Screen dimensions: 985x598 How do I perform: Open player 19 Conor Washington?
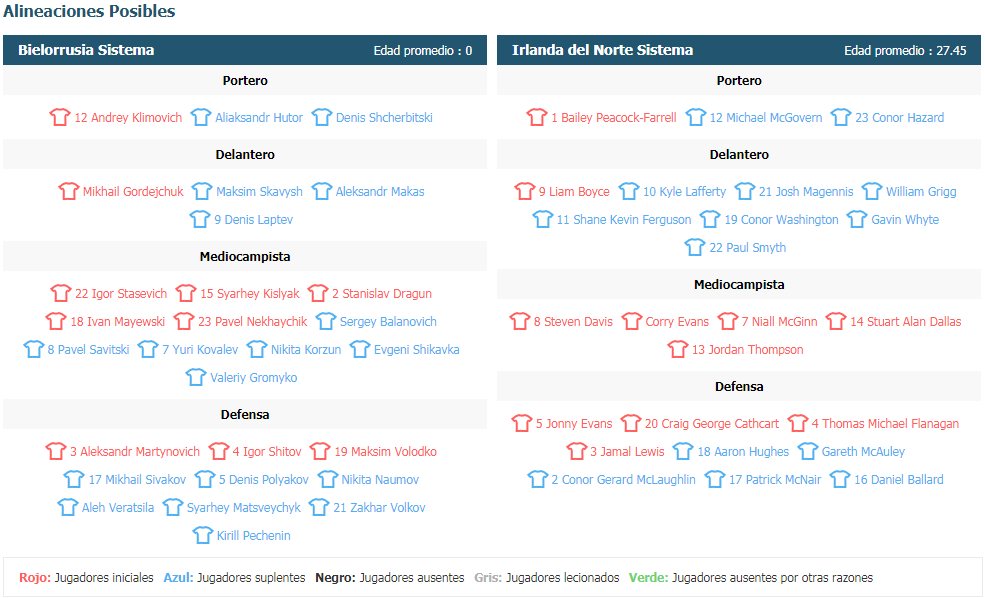pyautogui.click(x=781, y=219)
